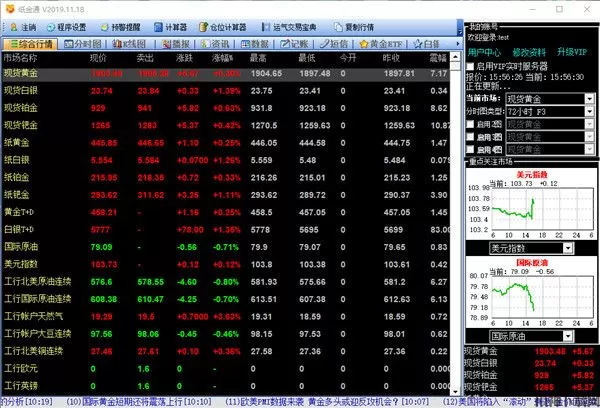Image resolution: width=600 pixels, height=408 pixels.
Task: Open the market dropdown beside 启用 2图
Action: (589, 124)
